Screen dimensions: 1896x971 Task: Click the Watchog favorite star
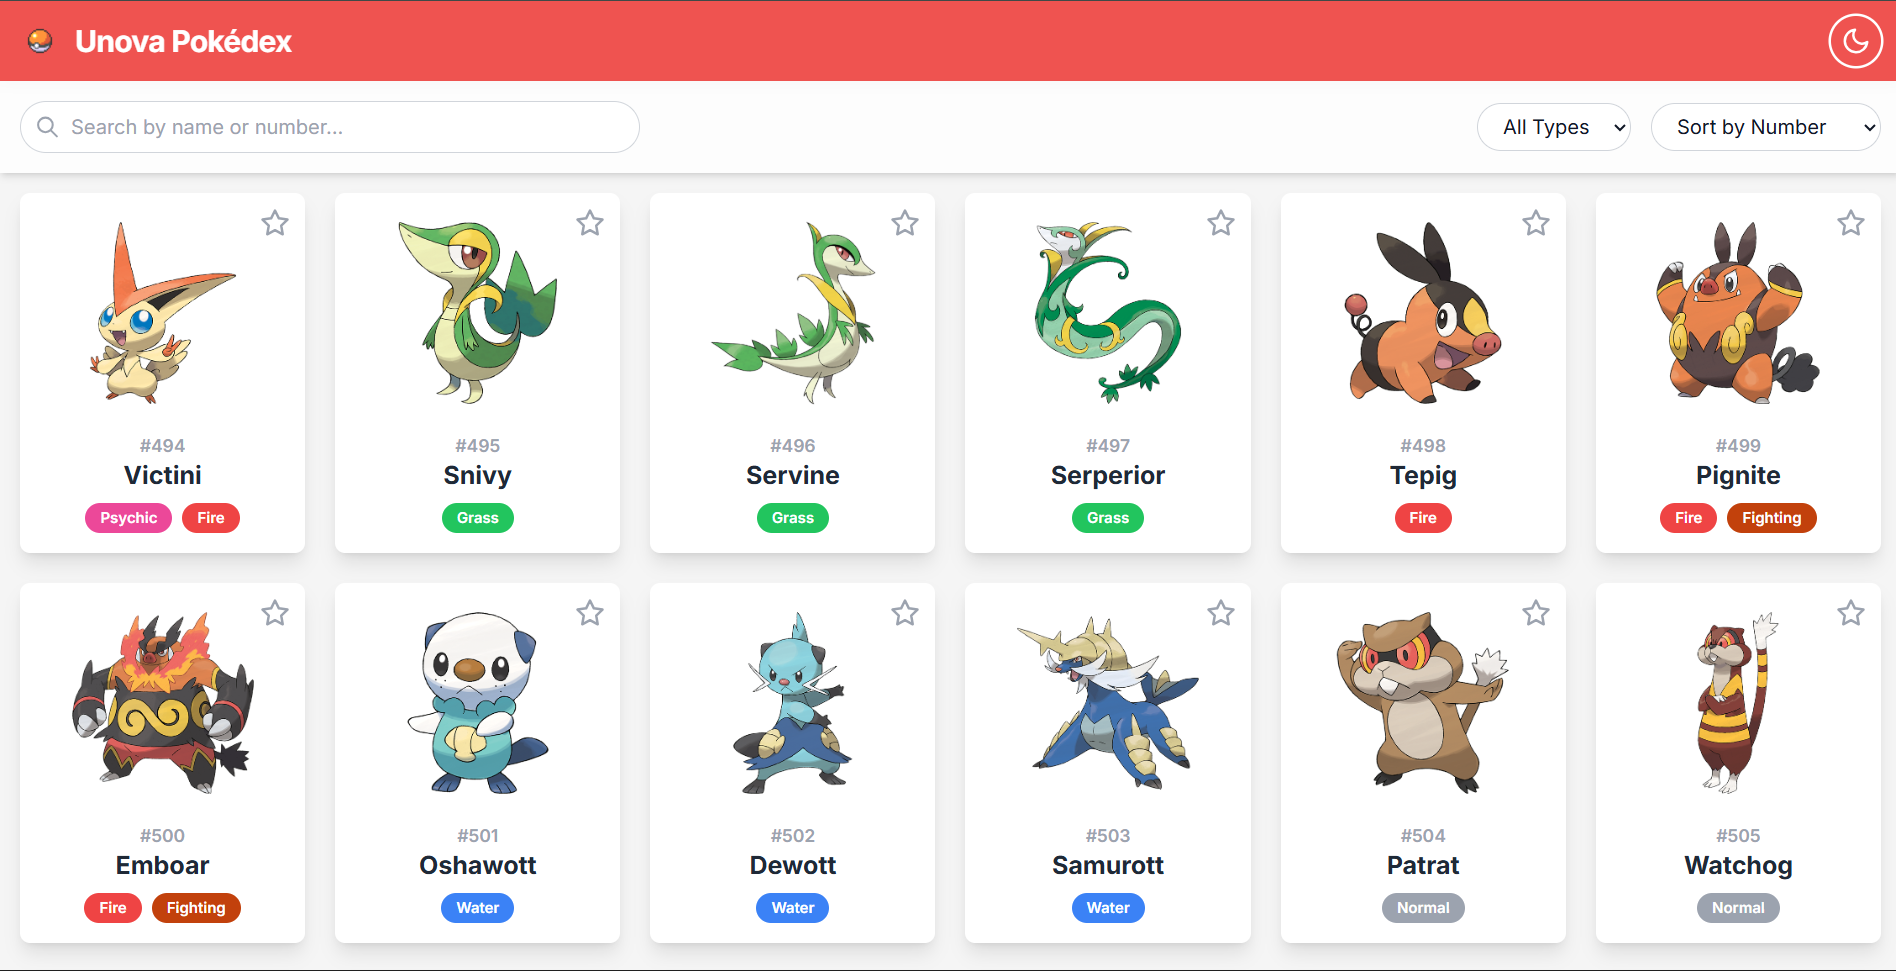[1851, 613]
